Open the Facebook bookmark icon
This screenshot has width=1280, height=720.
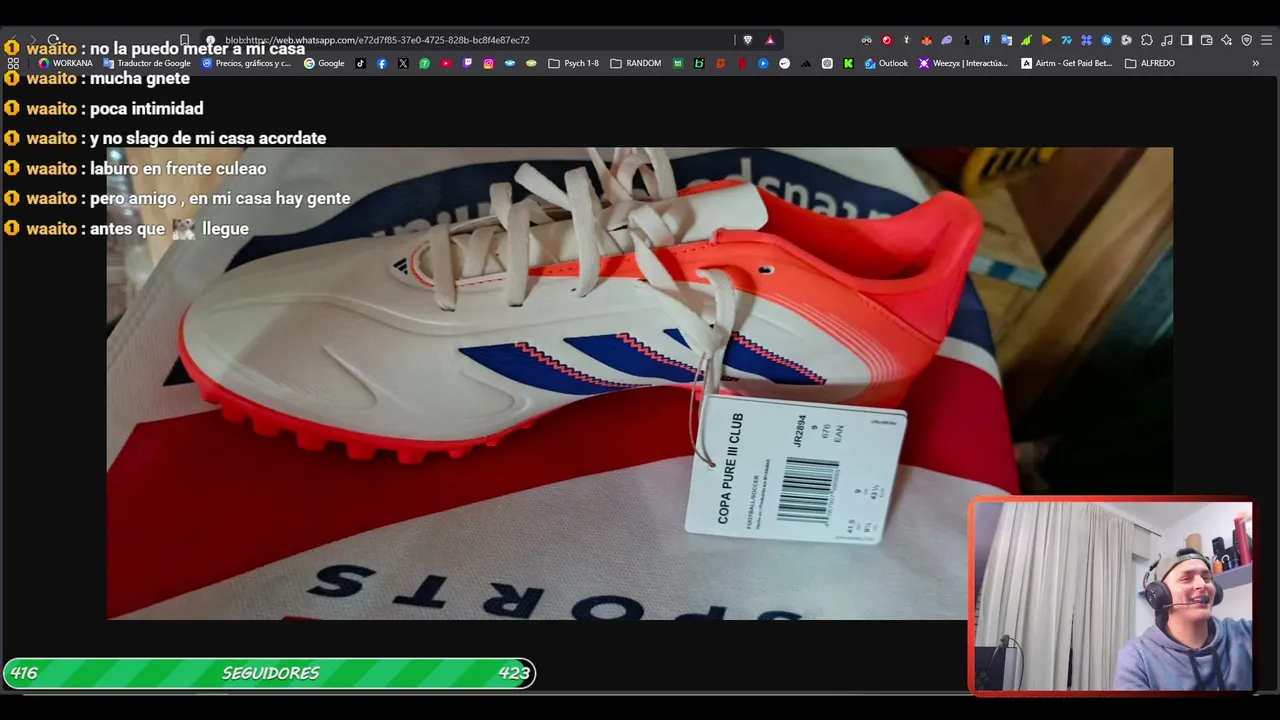382,63
